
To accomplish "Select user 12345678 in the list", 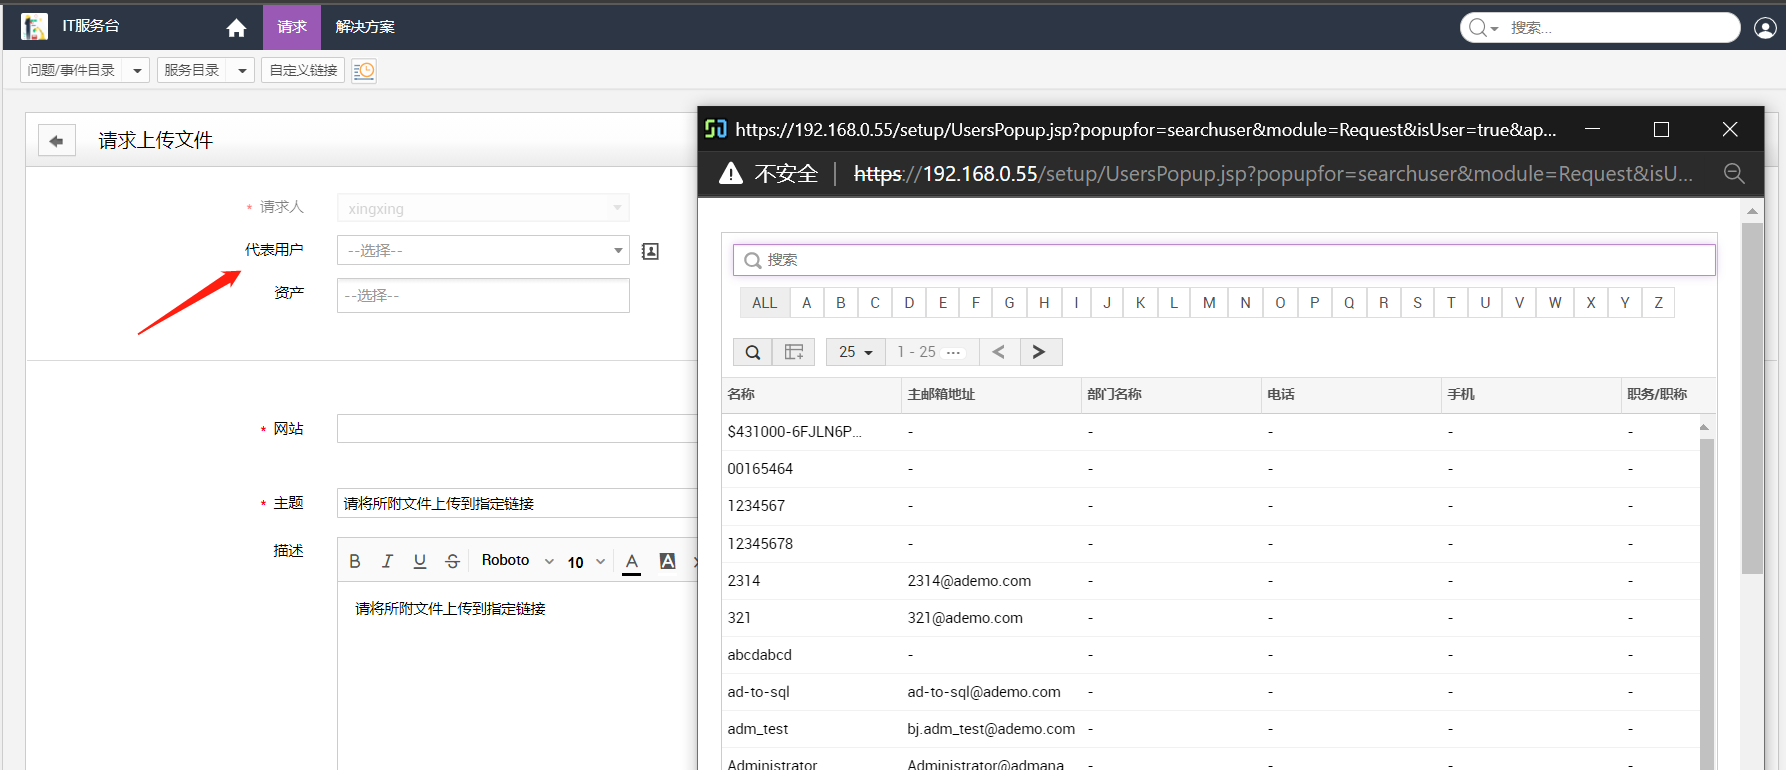I will [760, 544].
